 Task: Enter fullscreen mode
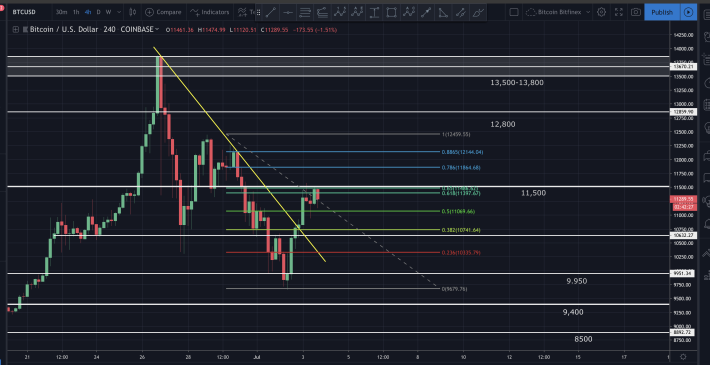click(619, 12)
